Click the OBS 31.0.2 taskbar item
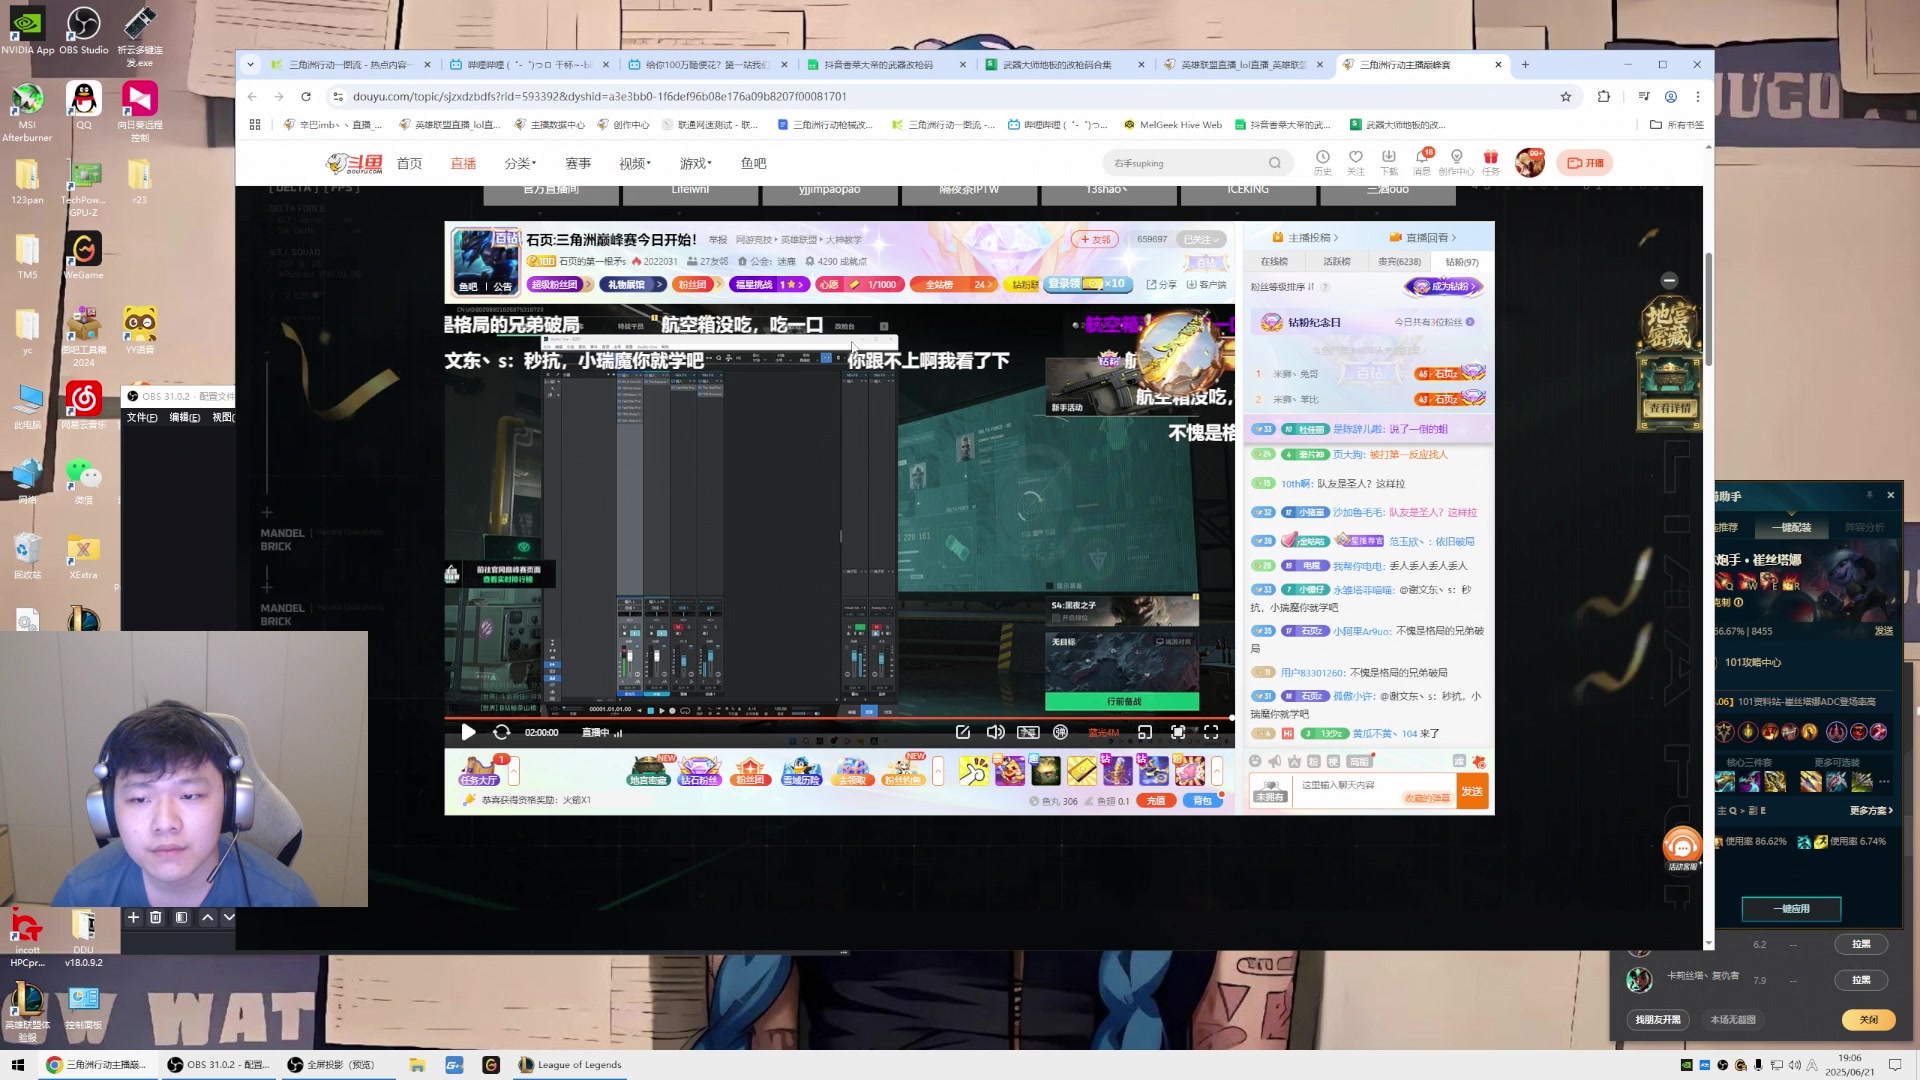 (218, 1065)
